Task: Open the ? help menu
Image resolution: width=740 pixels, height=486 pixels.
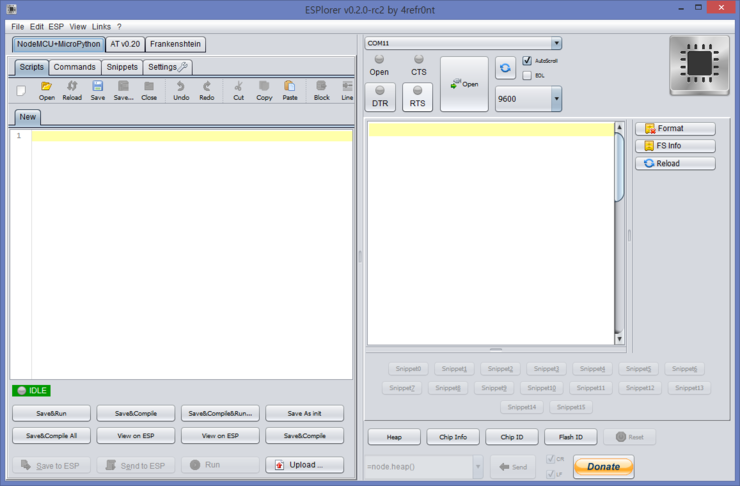Action: click(x=119, y=26)
